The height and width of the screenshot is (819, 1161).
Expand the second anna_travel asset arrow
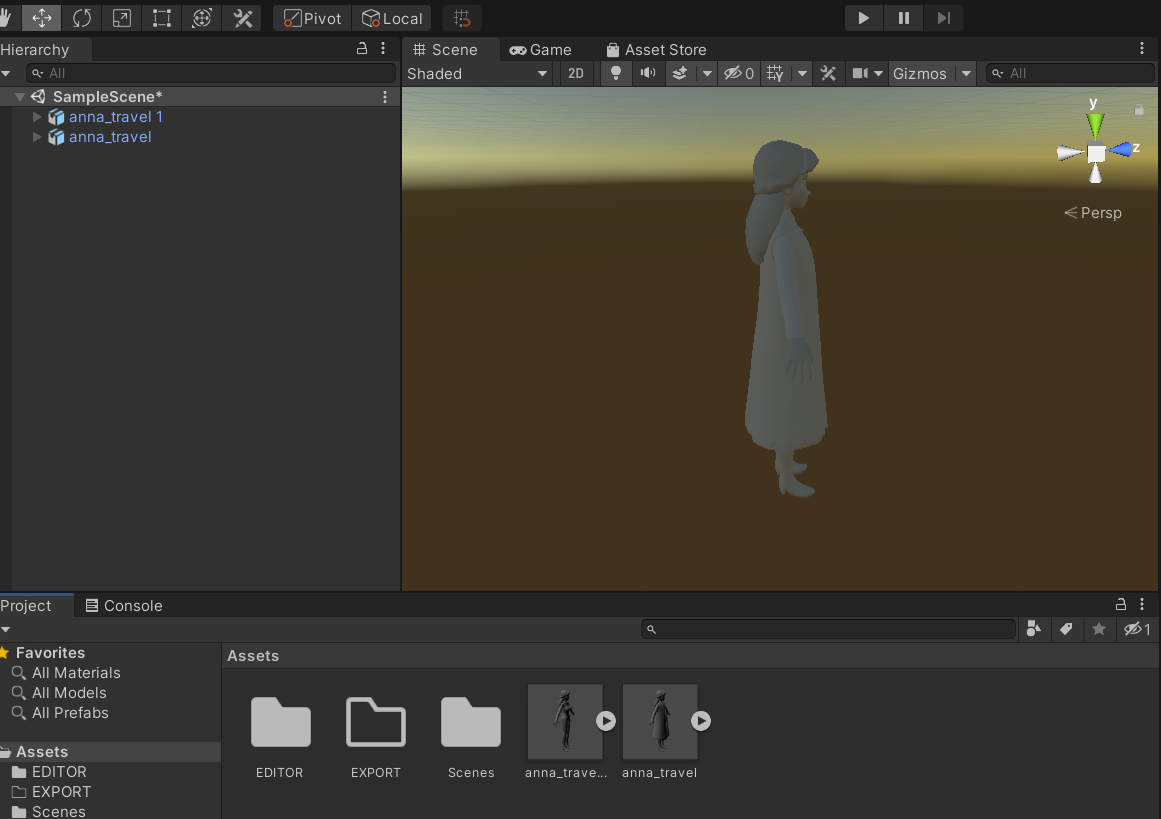pyautogui.click(x=700, y=721)
